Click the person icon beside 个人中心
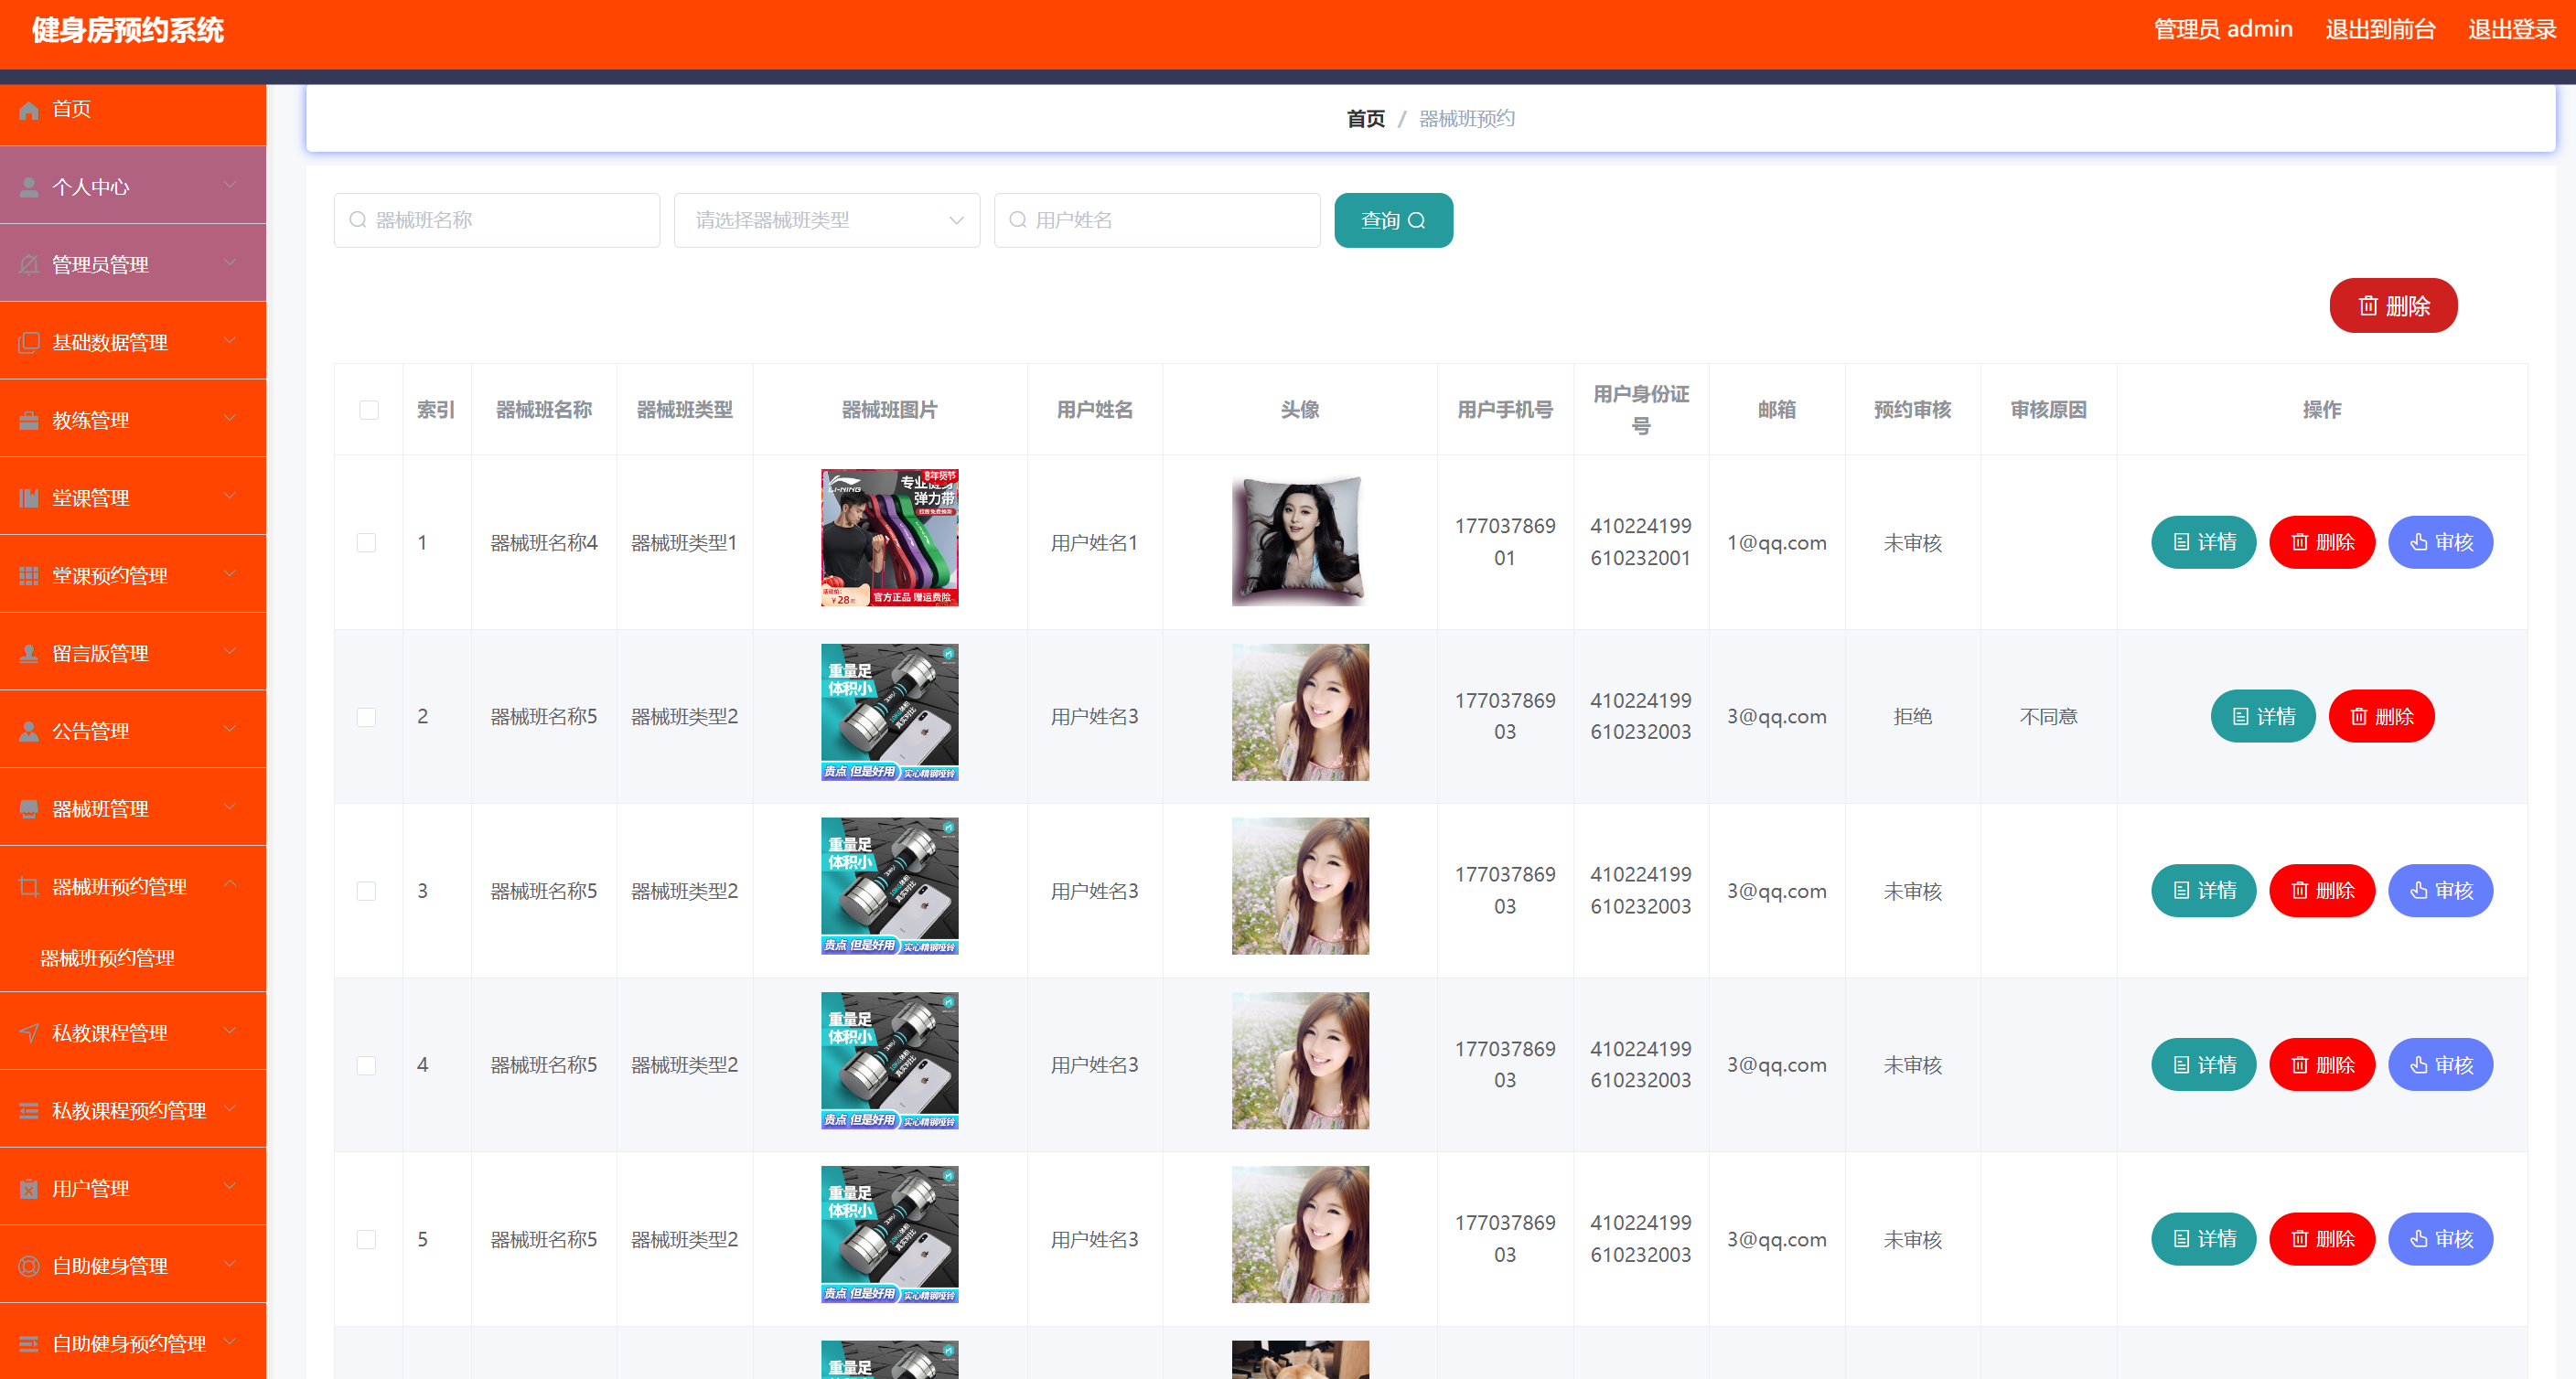Image resolution: width=2576 pixels, height=1379 pixels. 29,187
